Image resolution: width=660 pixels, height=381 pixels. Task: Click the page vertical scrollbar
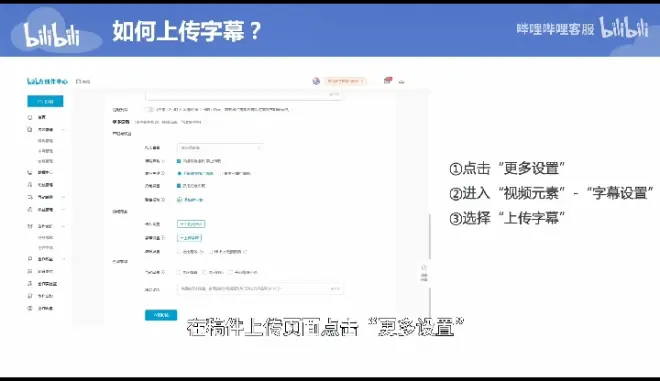(430, 236)
